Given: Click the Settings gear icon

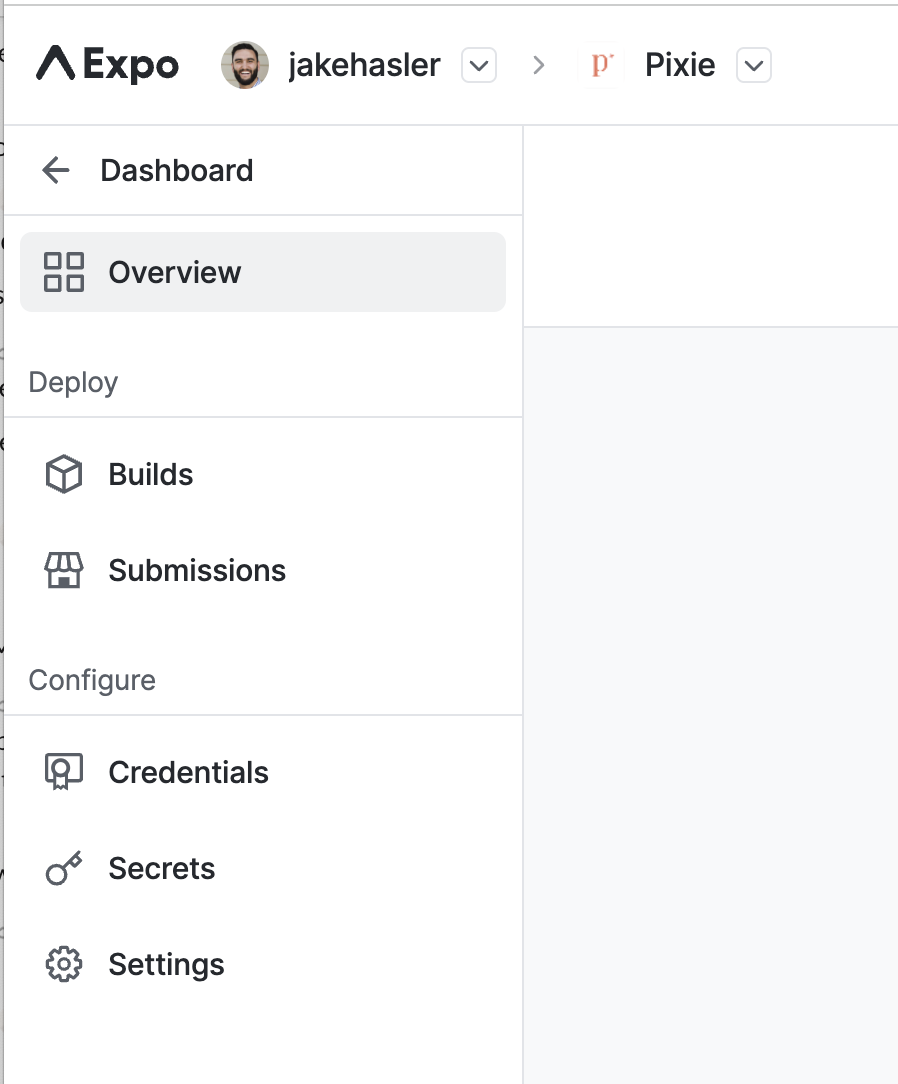Looking at the screenshot, I should click(x=64, y=964).
